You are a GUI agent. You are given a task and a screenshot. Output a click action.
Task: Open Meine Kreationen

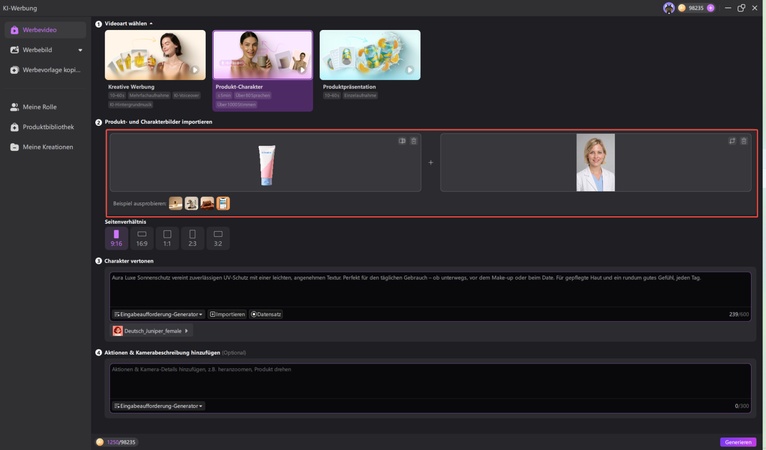(x=45, y=147)
